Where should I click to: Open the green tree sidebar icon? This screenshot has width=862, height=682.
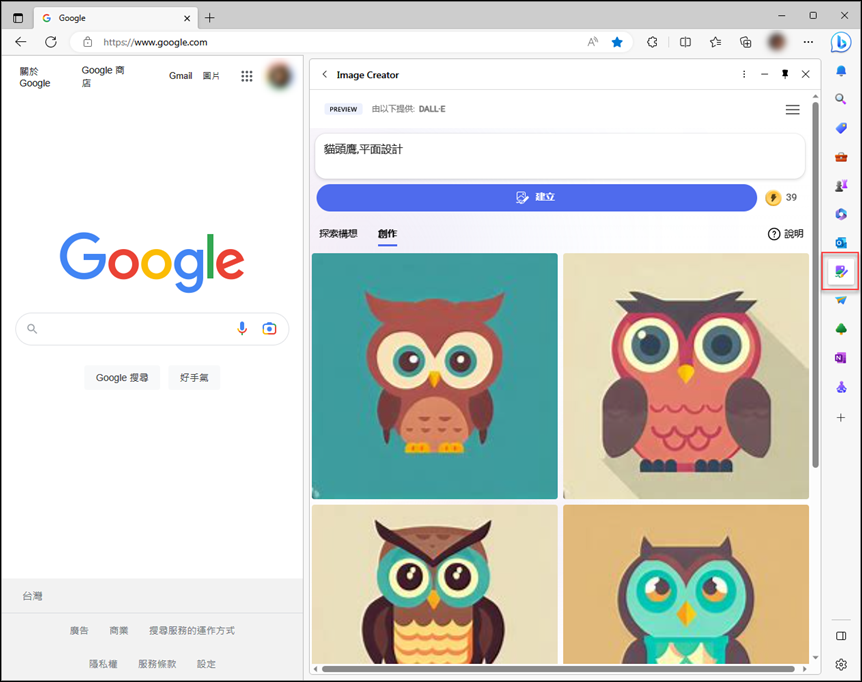841,329
